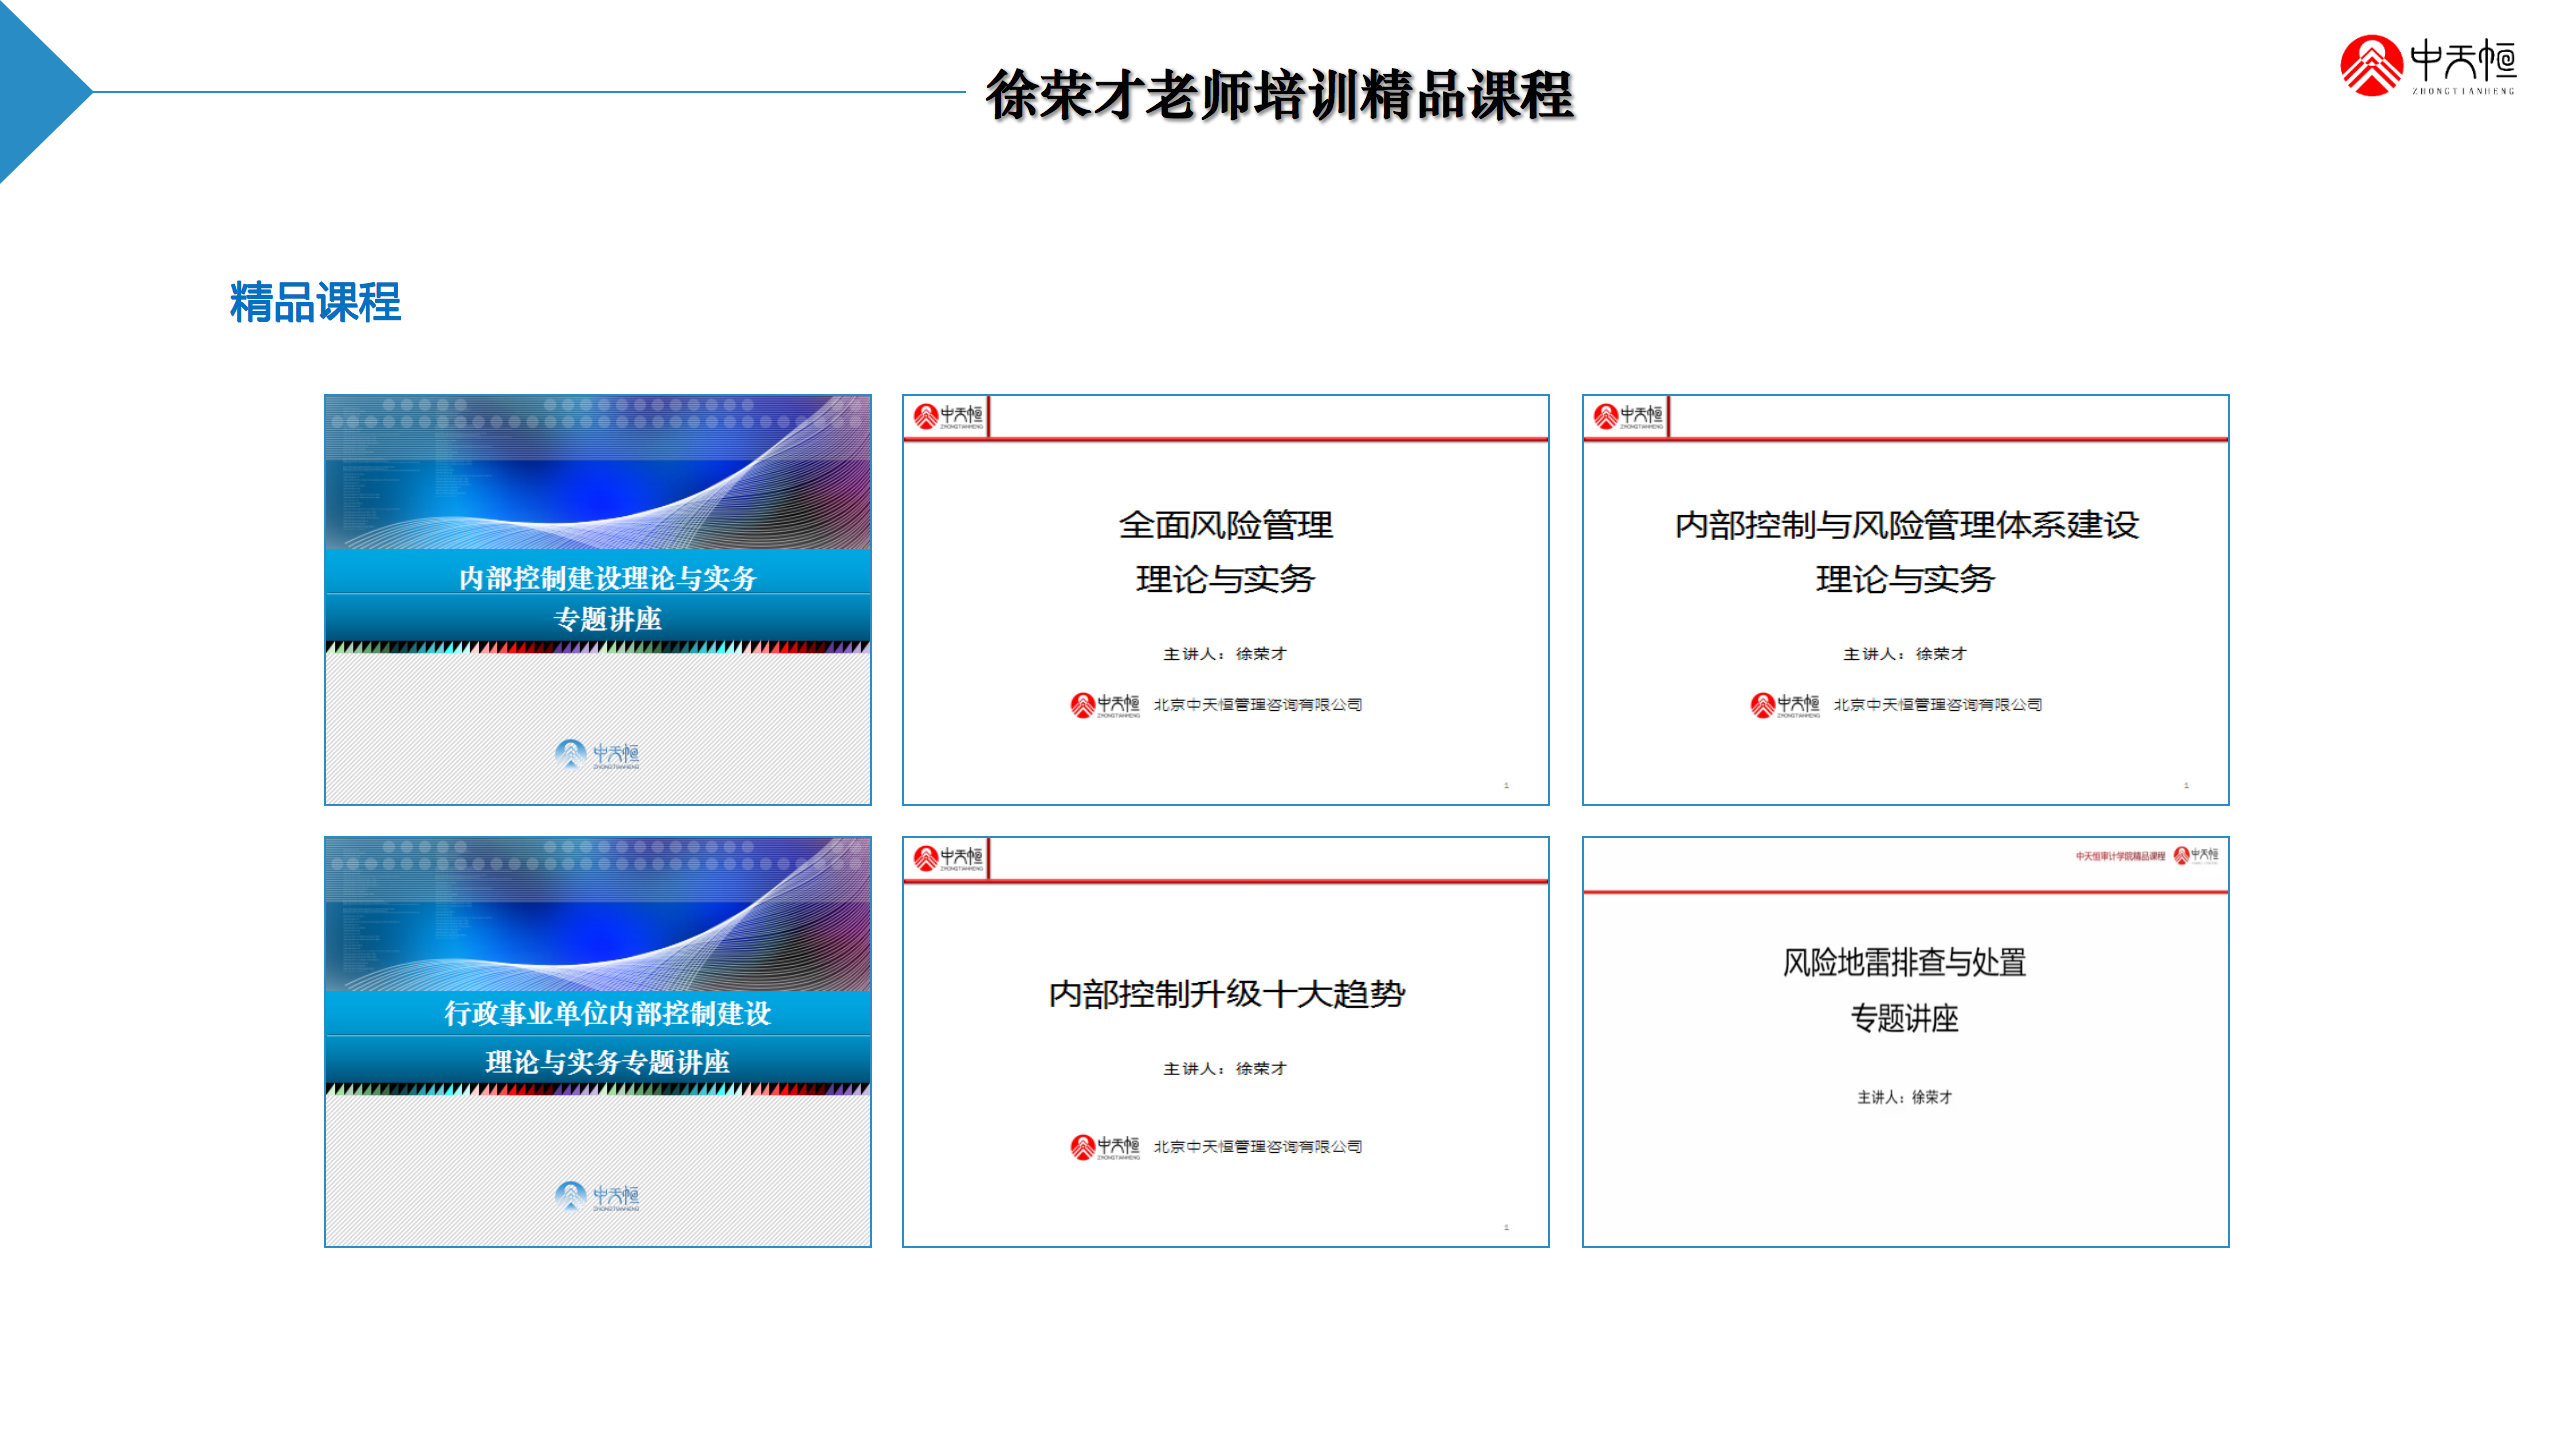Select the 内部控制升级十大趋势 slide
Image resolution: width=2560 pixels, height=1440 pixels.
[1225, 1042]
